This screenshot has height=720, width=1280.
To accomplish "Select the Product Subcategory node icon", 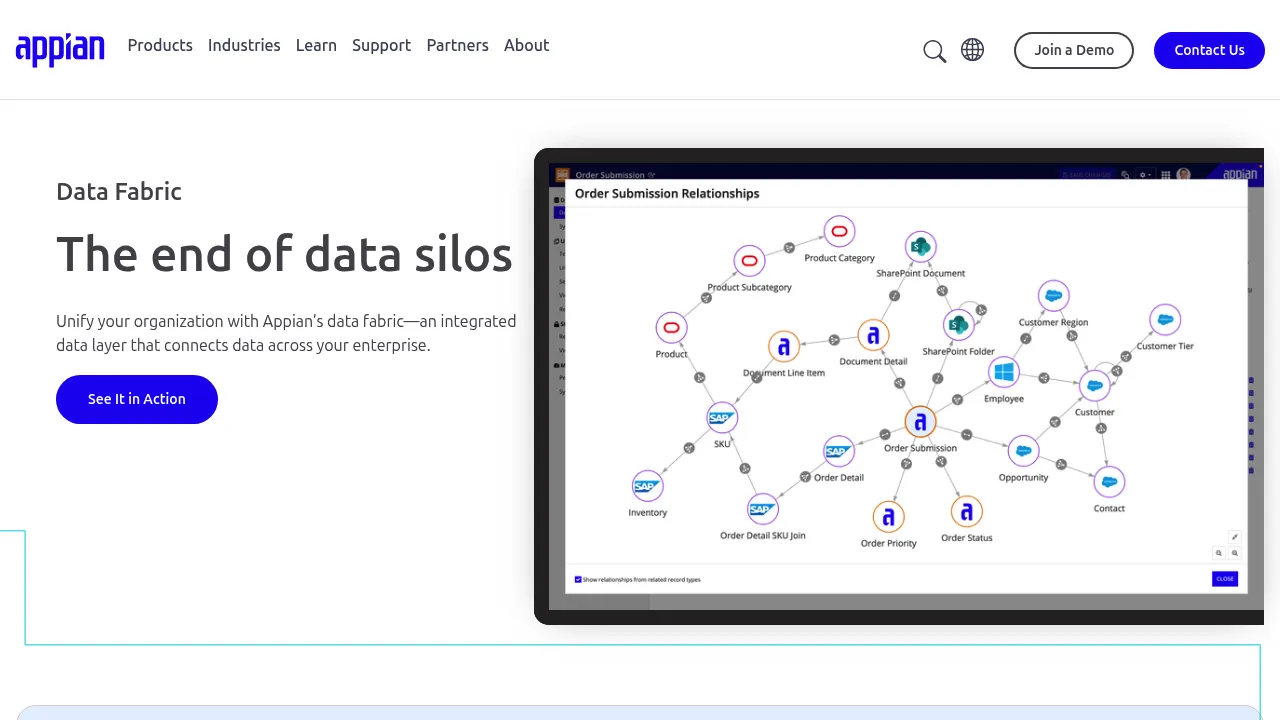I will tap(749, 262).
